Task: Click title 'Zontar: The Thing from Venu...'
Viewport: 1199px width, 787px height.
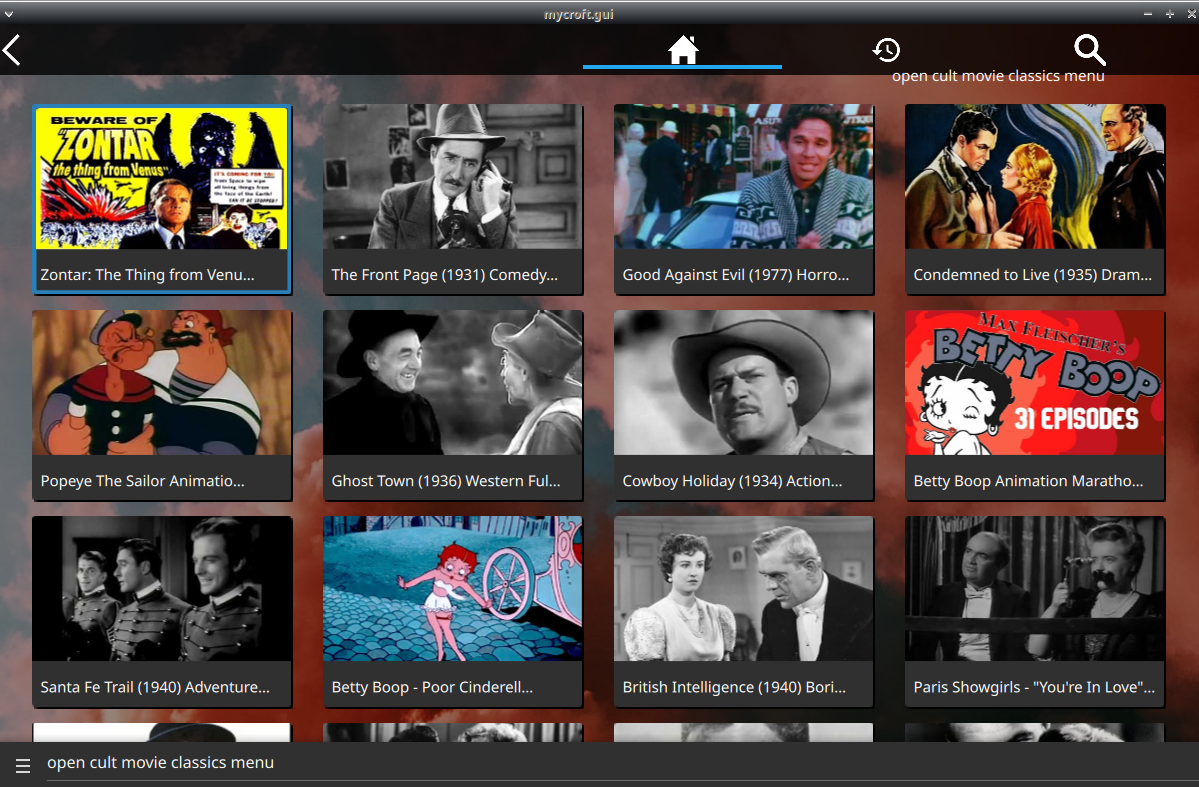Action: [x=148, y=275]
